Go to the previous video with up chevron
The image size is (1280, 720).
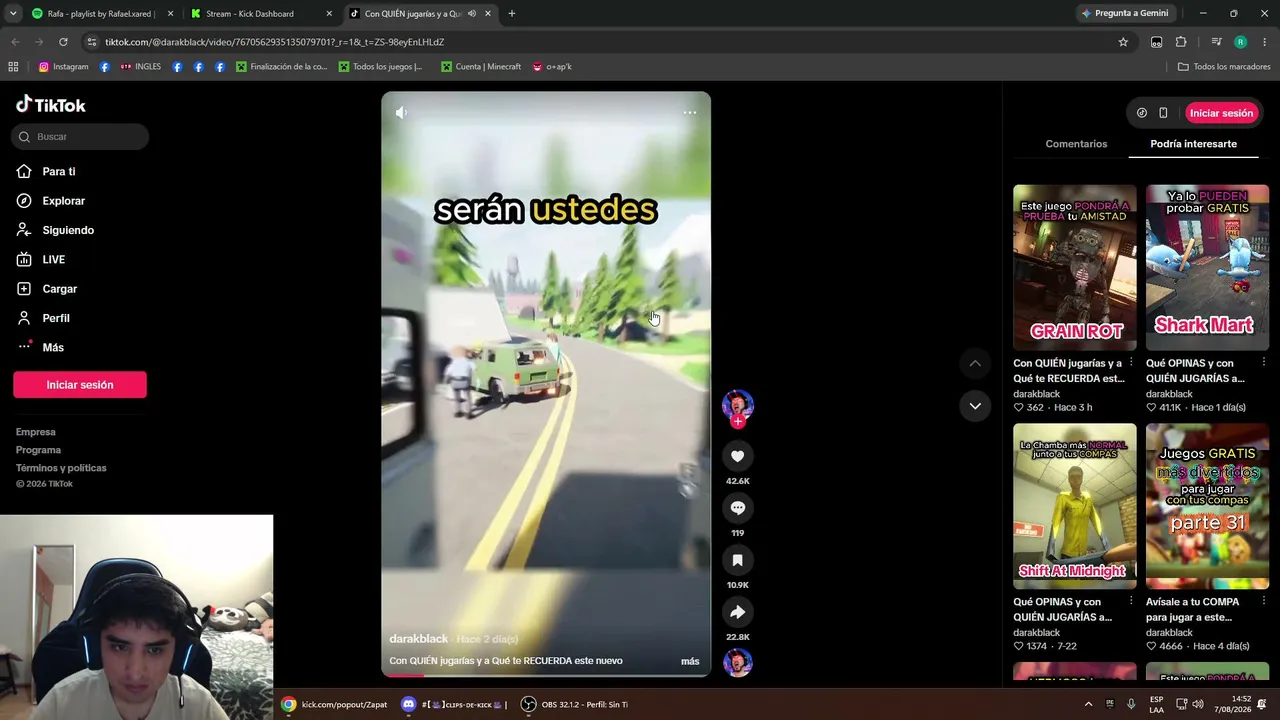click(x=975, y=363)
